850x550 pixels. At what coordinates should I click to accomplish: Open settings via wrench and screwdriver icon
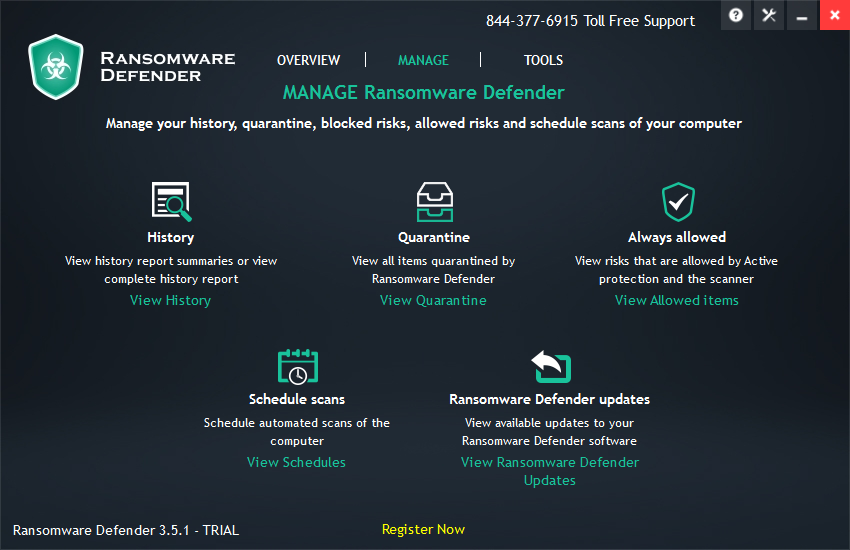click(769, 15)
